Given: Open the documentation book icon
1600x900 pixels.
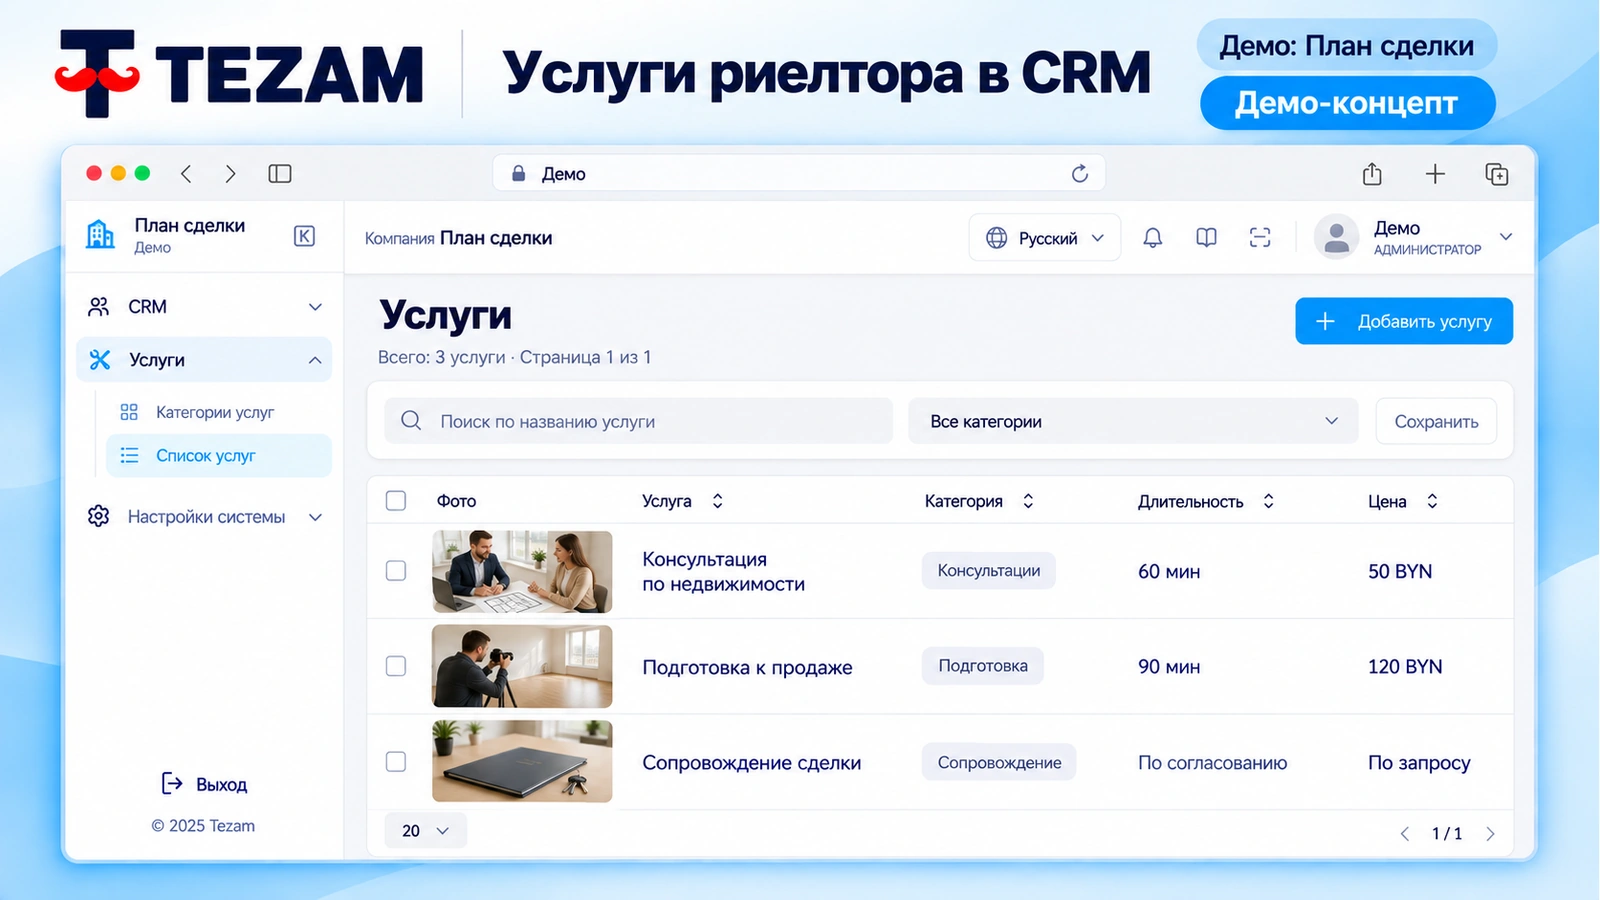Looking at the screenshot, I should coord(1207,238).
